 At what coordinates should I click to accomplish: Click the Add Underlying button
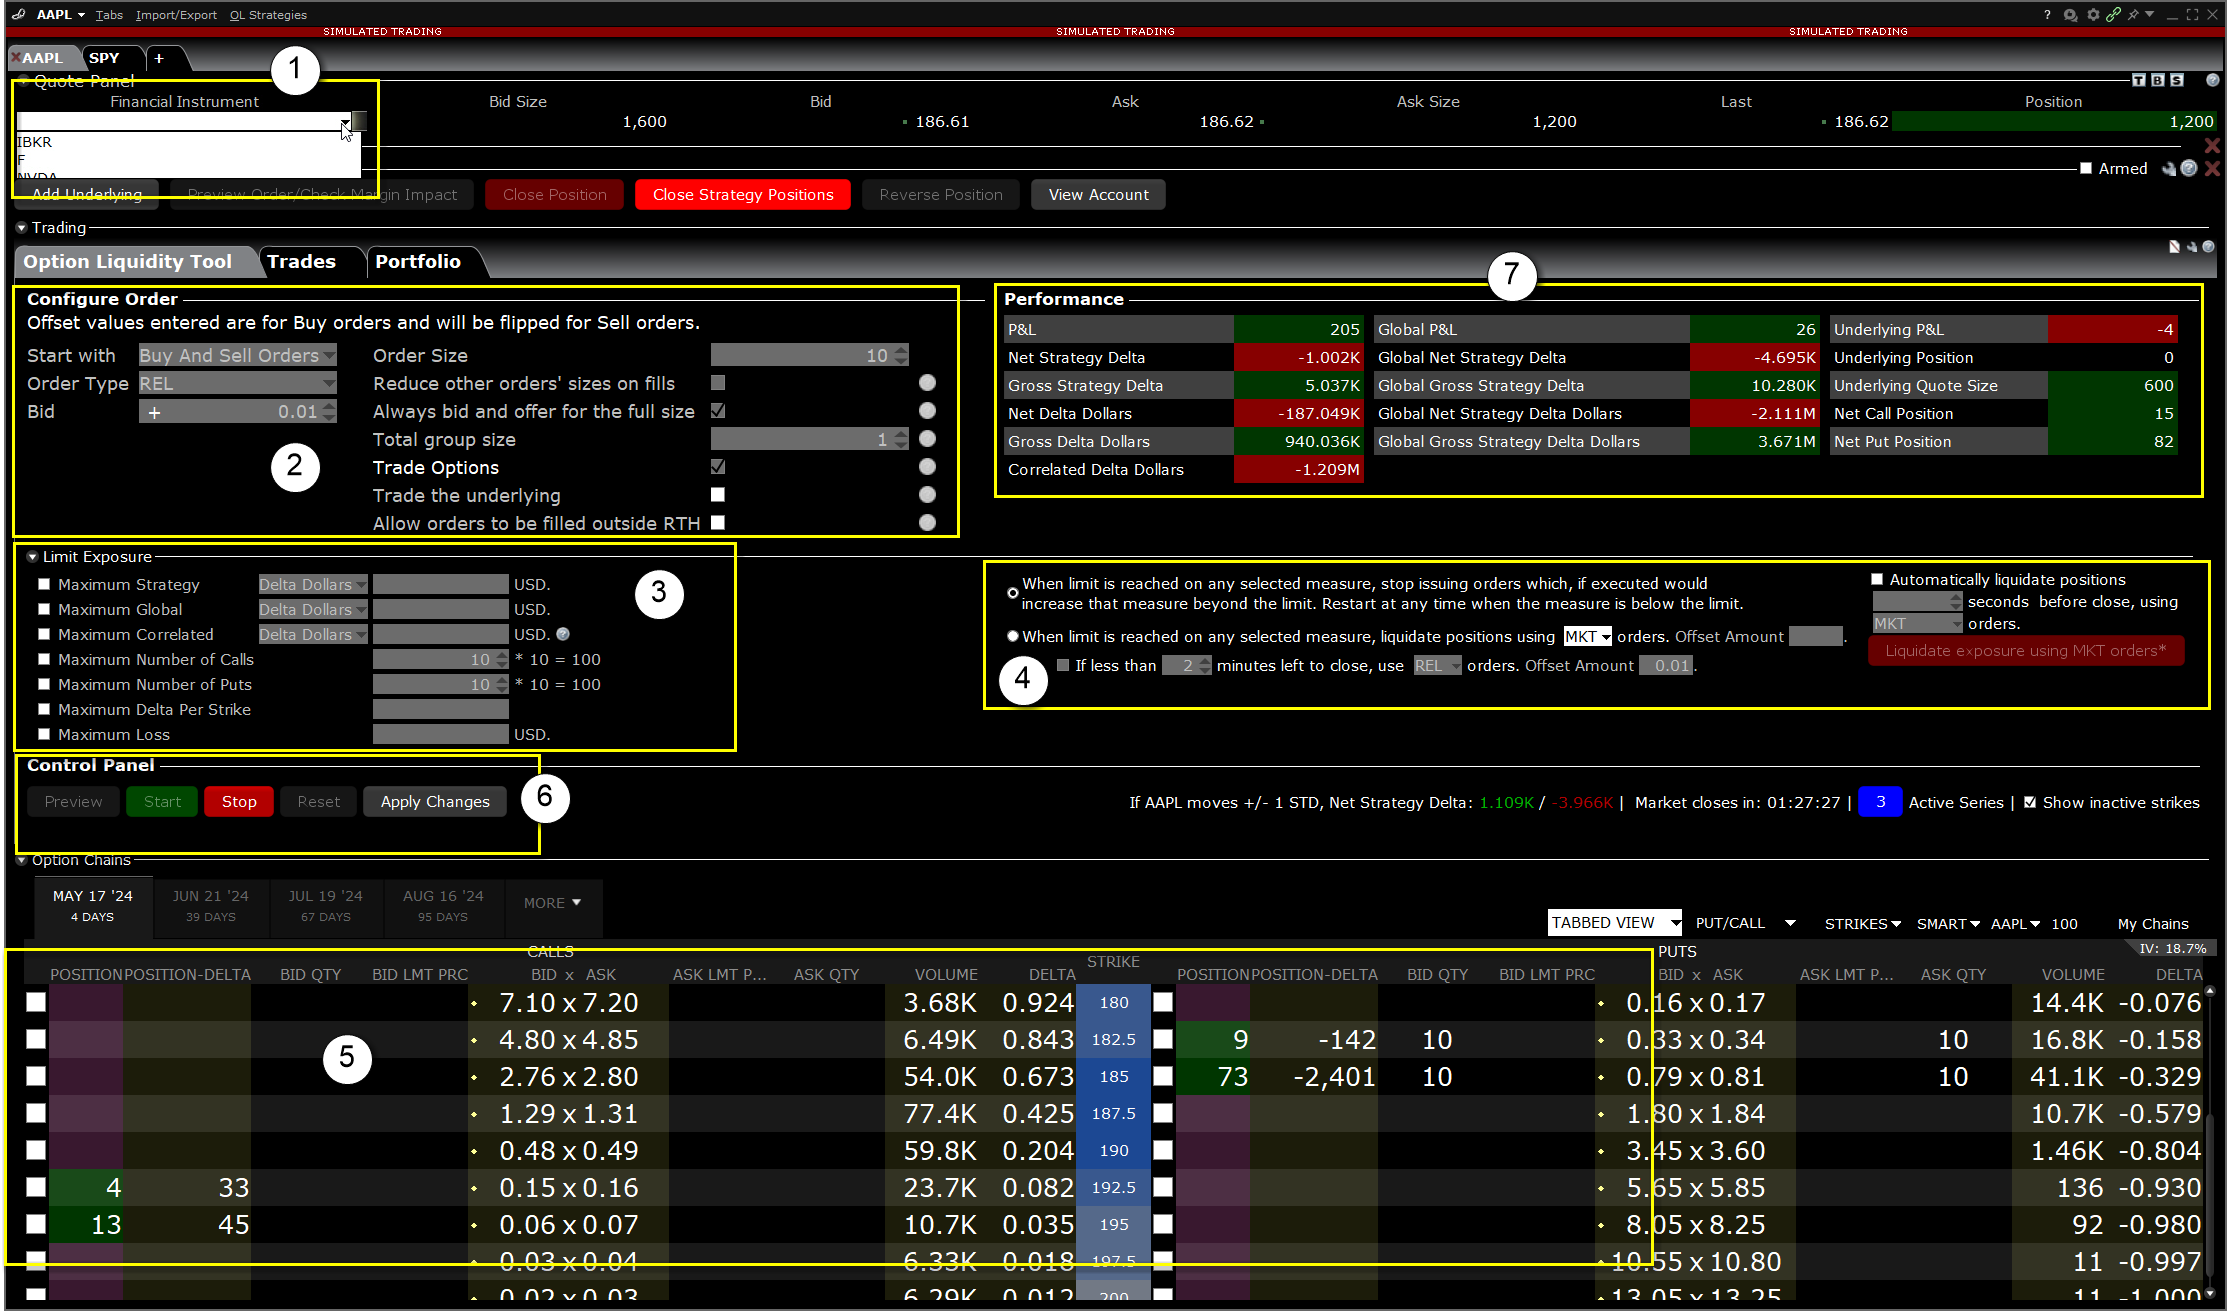tap(87, 195)
